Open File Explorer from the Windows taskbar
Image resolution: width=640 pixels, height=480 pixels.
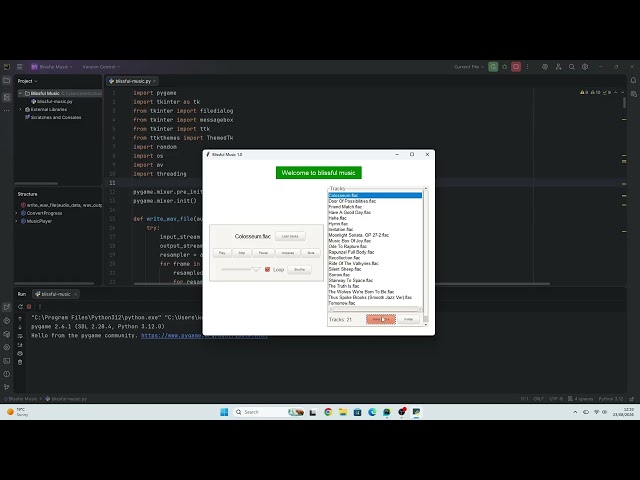click(343, 412)
